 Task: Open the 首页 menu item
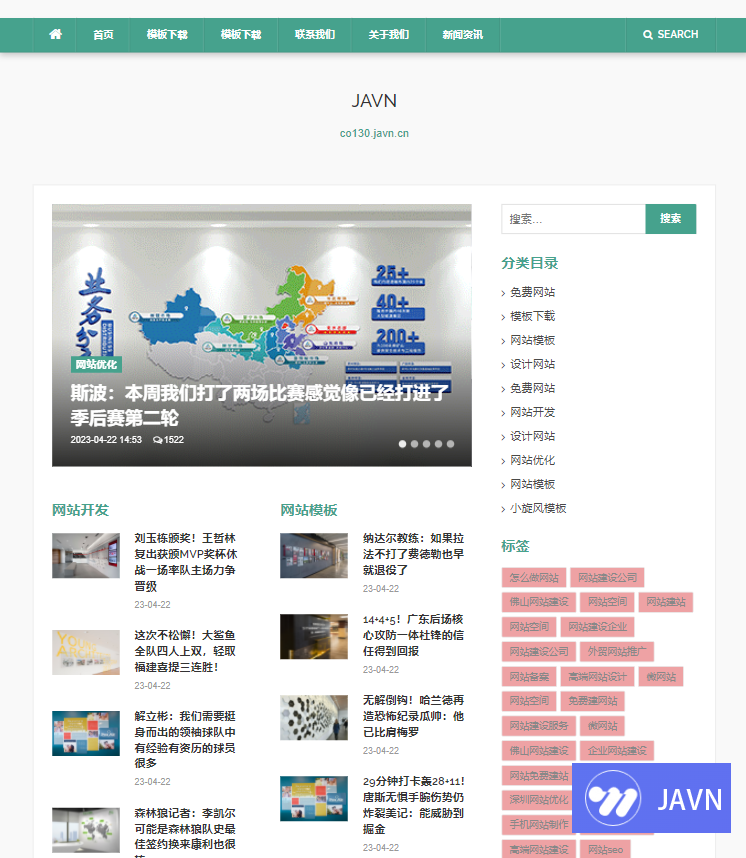(x=103, y=35)
